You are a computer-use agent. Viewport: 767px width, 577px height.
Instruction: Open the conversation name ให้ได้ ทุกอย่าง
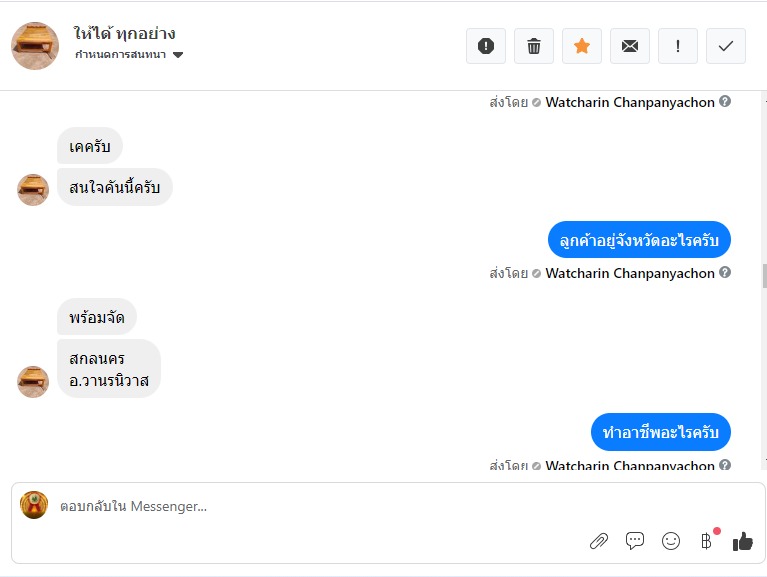125,33
